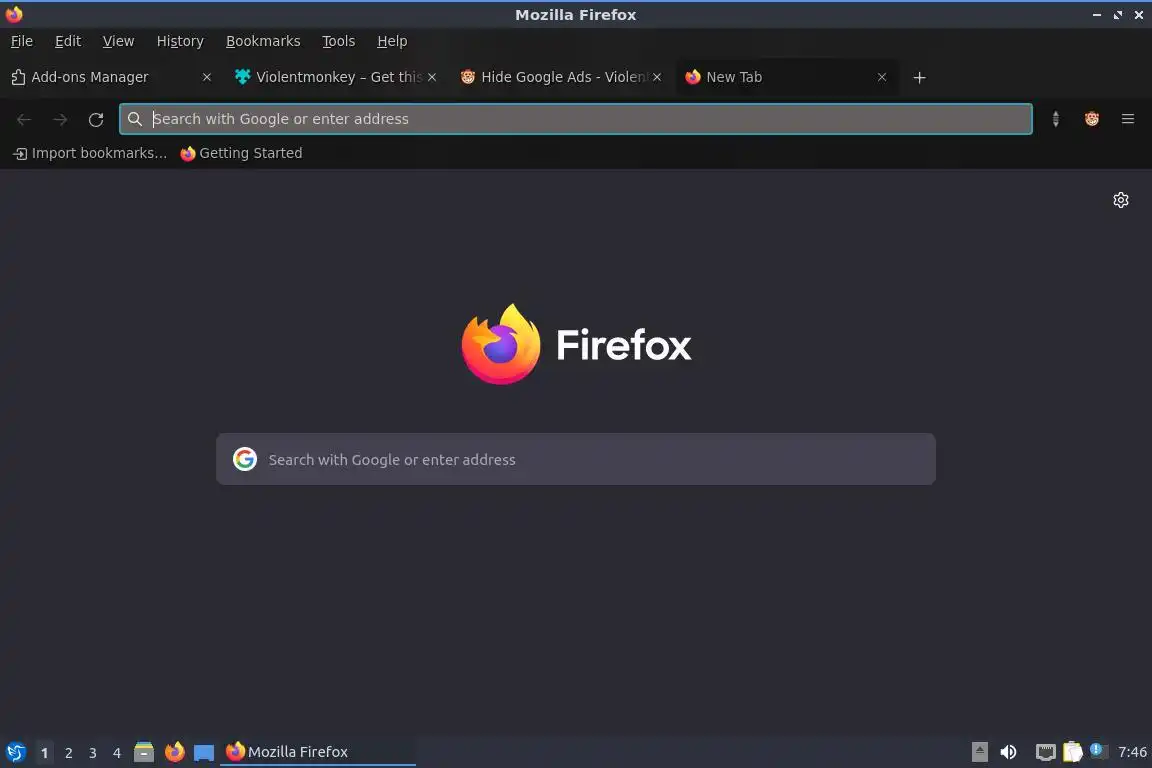
Task: Open the network status tray icon
Action: (x=1045, y=752)
